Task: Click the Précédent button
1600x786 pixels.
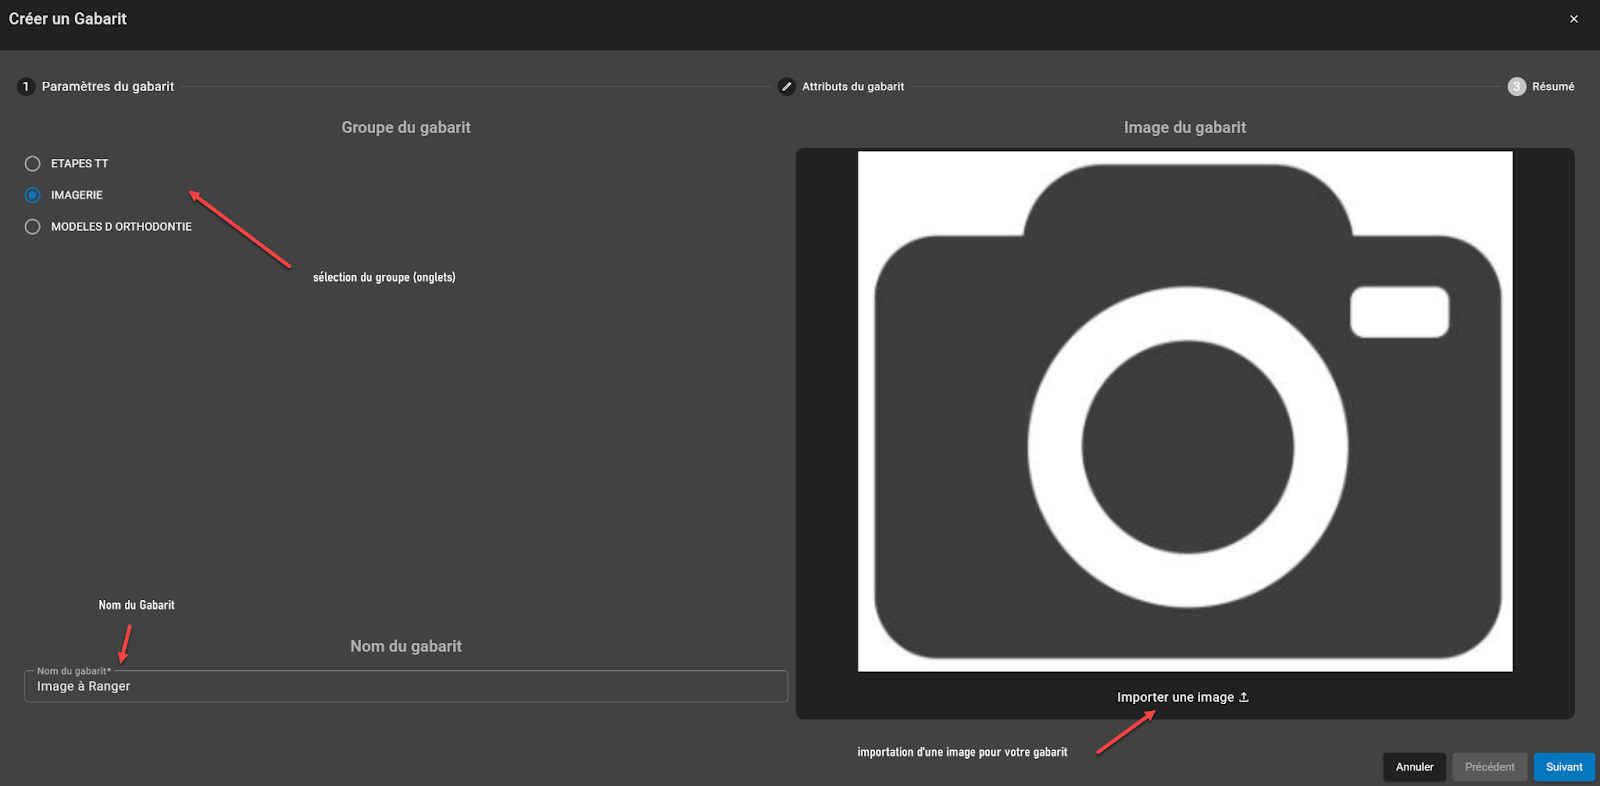Action: coord(1489,767)
